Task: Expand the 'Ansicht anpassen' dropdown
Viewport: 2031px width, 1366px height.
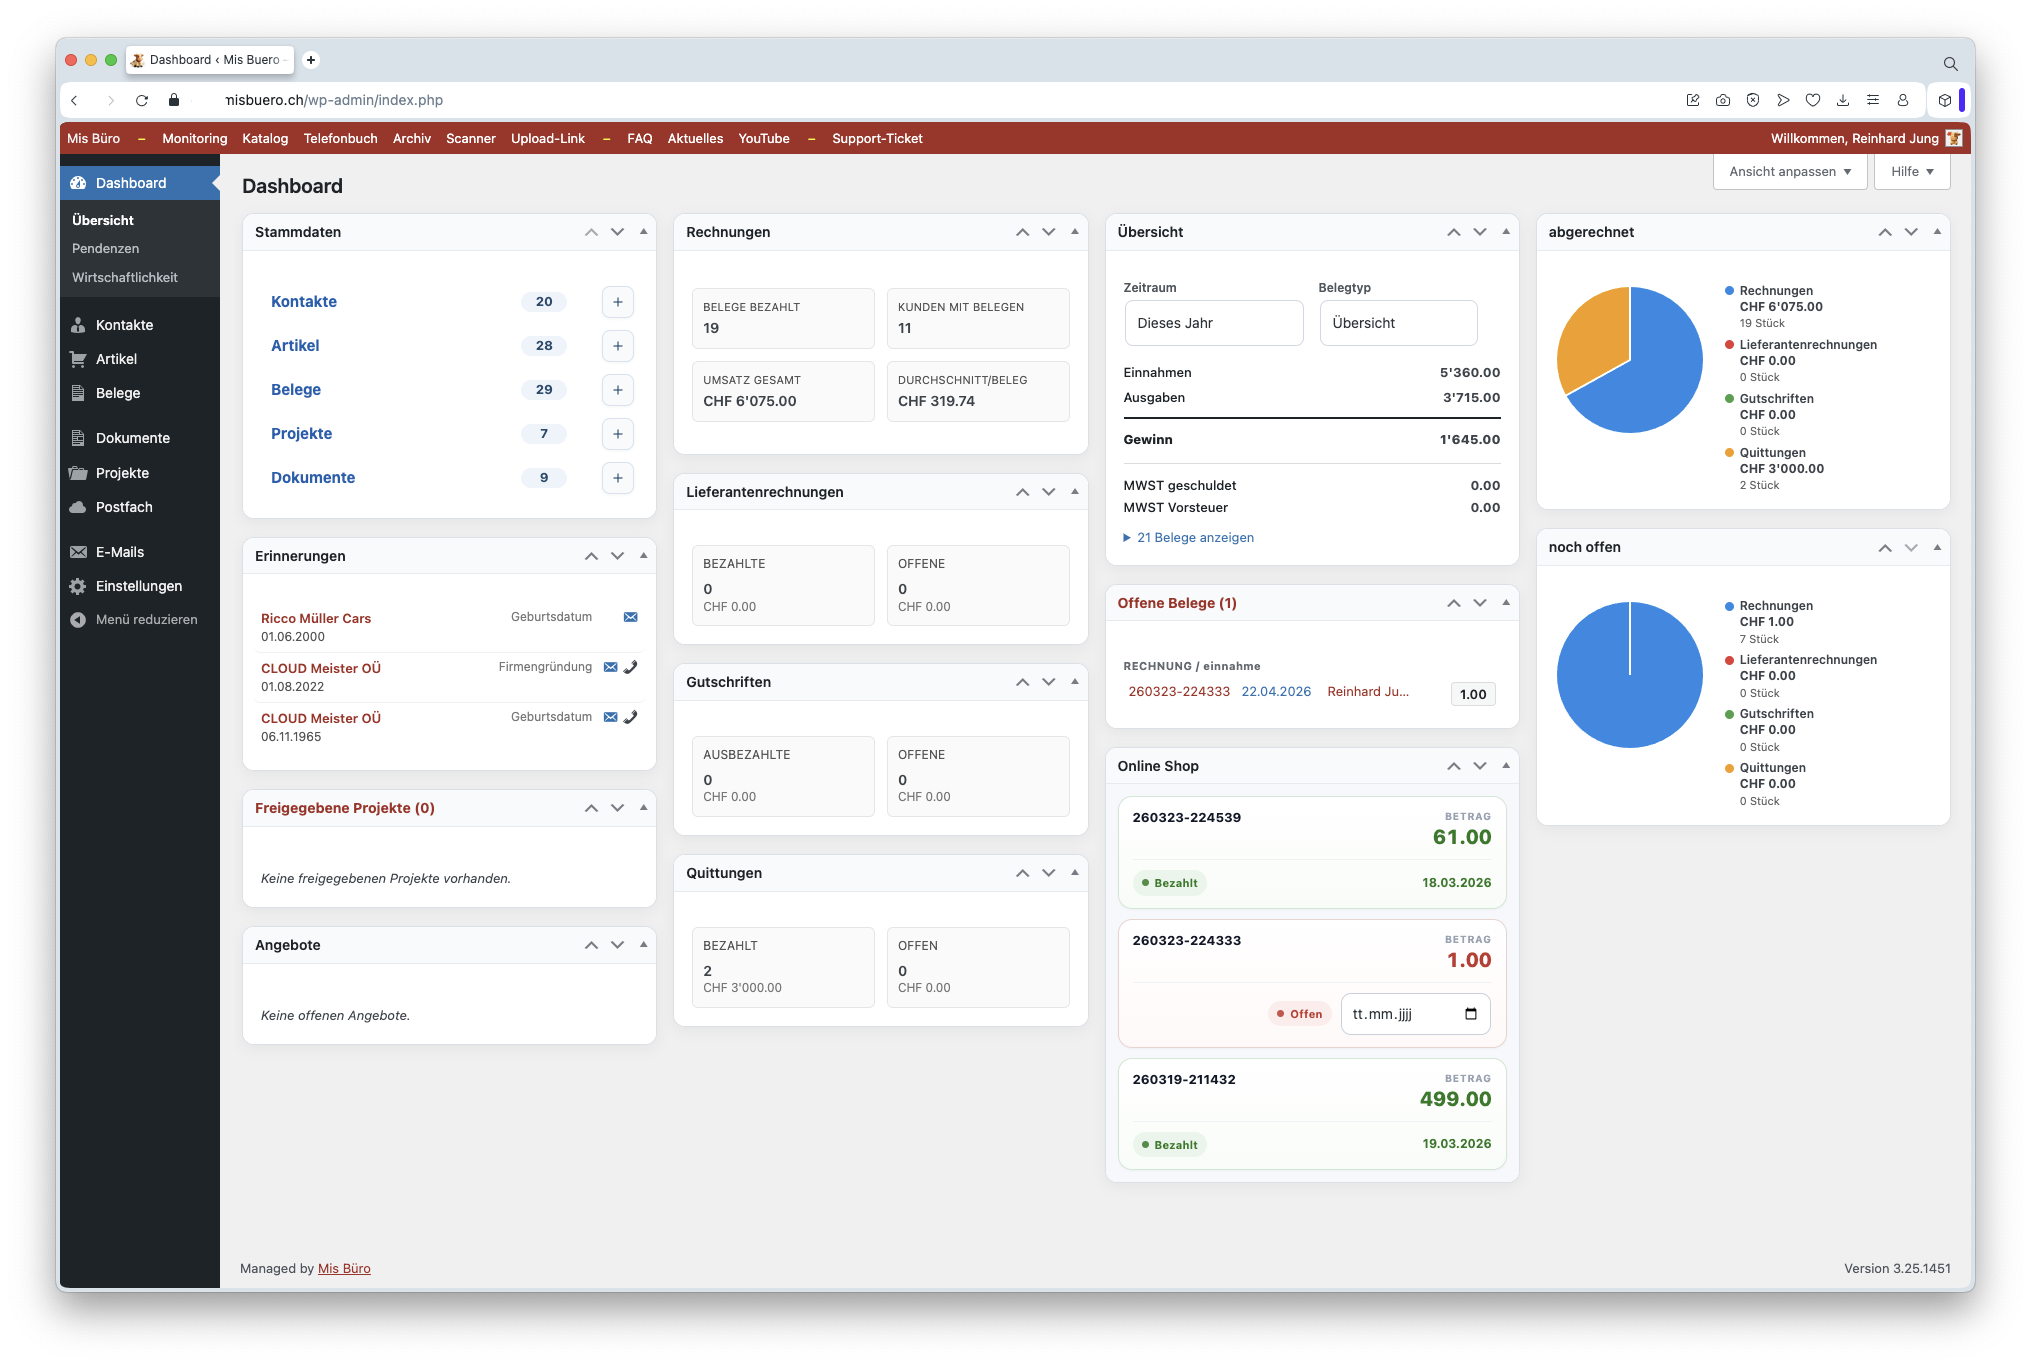Action: pyautogui.click(x=1789, y=171)
